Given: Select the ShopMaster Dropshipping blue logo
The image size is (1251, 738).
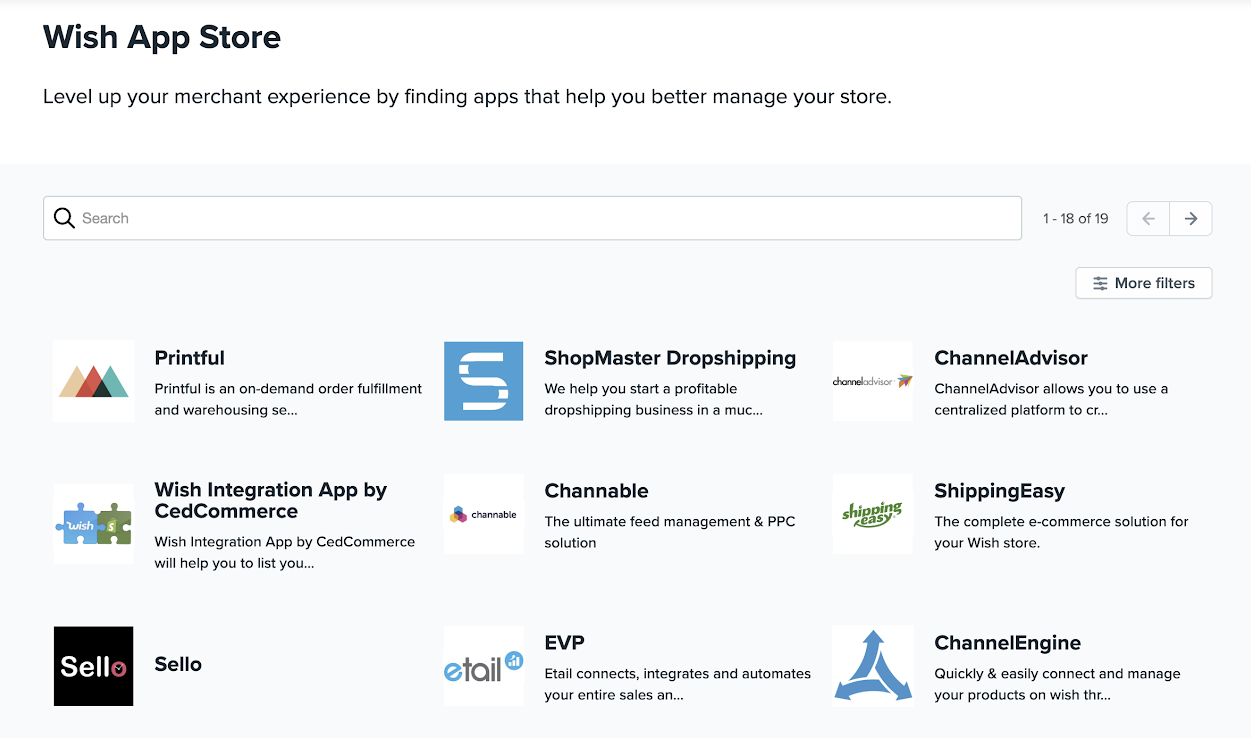Looking at the screenshot, I should [x=483, y=381].
